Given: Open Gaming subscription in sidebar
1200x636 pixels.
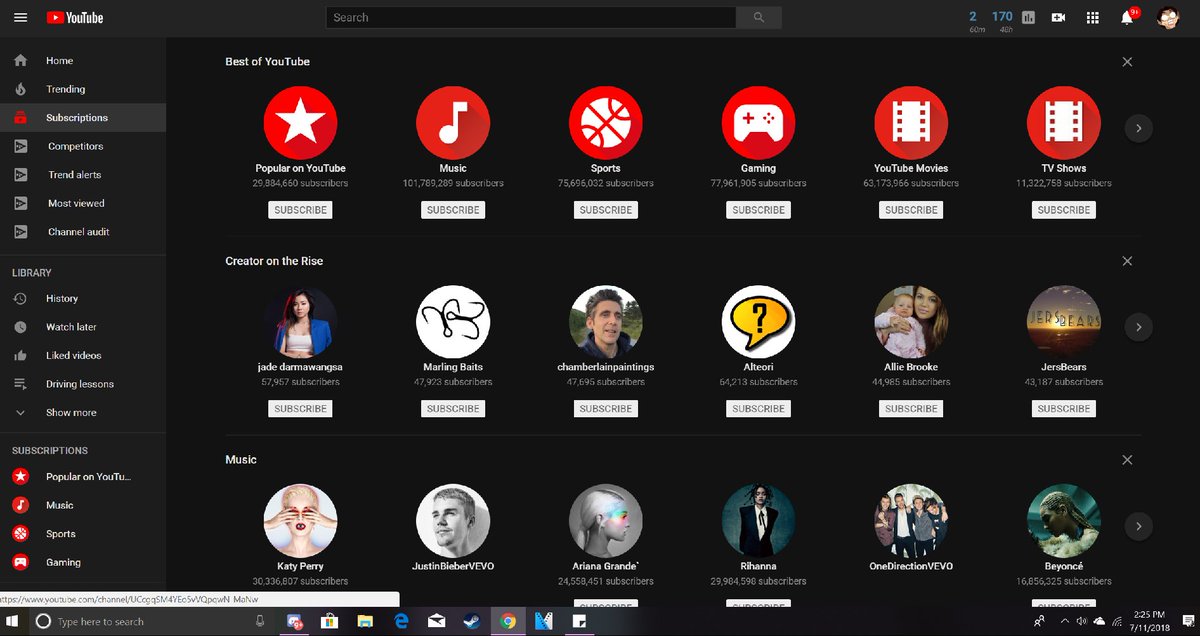Looking at the screenshot, I should 82,562.
